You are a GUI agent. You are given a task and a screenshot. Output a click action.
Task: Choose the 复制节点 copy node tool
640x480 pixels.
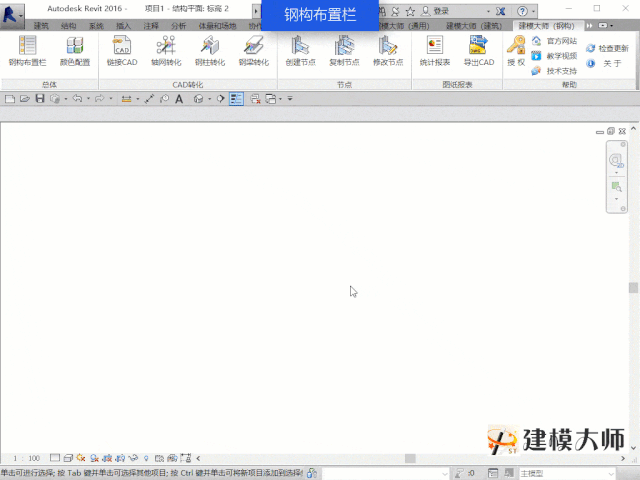click(x=344, y=51)
